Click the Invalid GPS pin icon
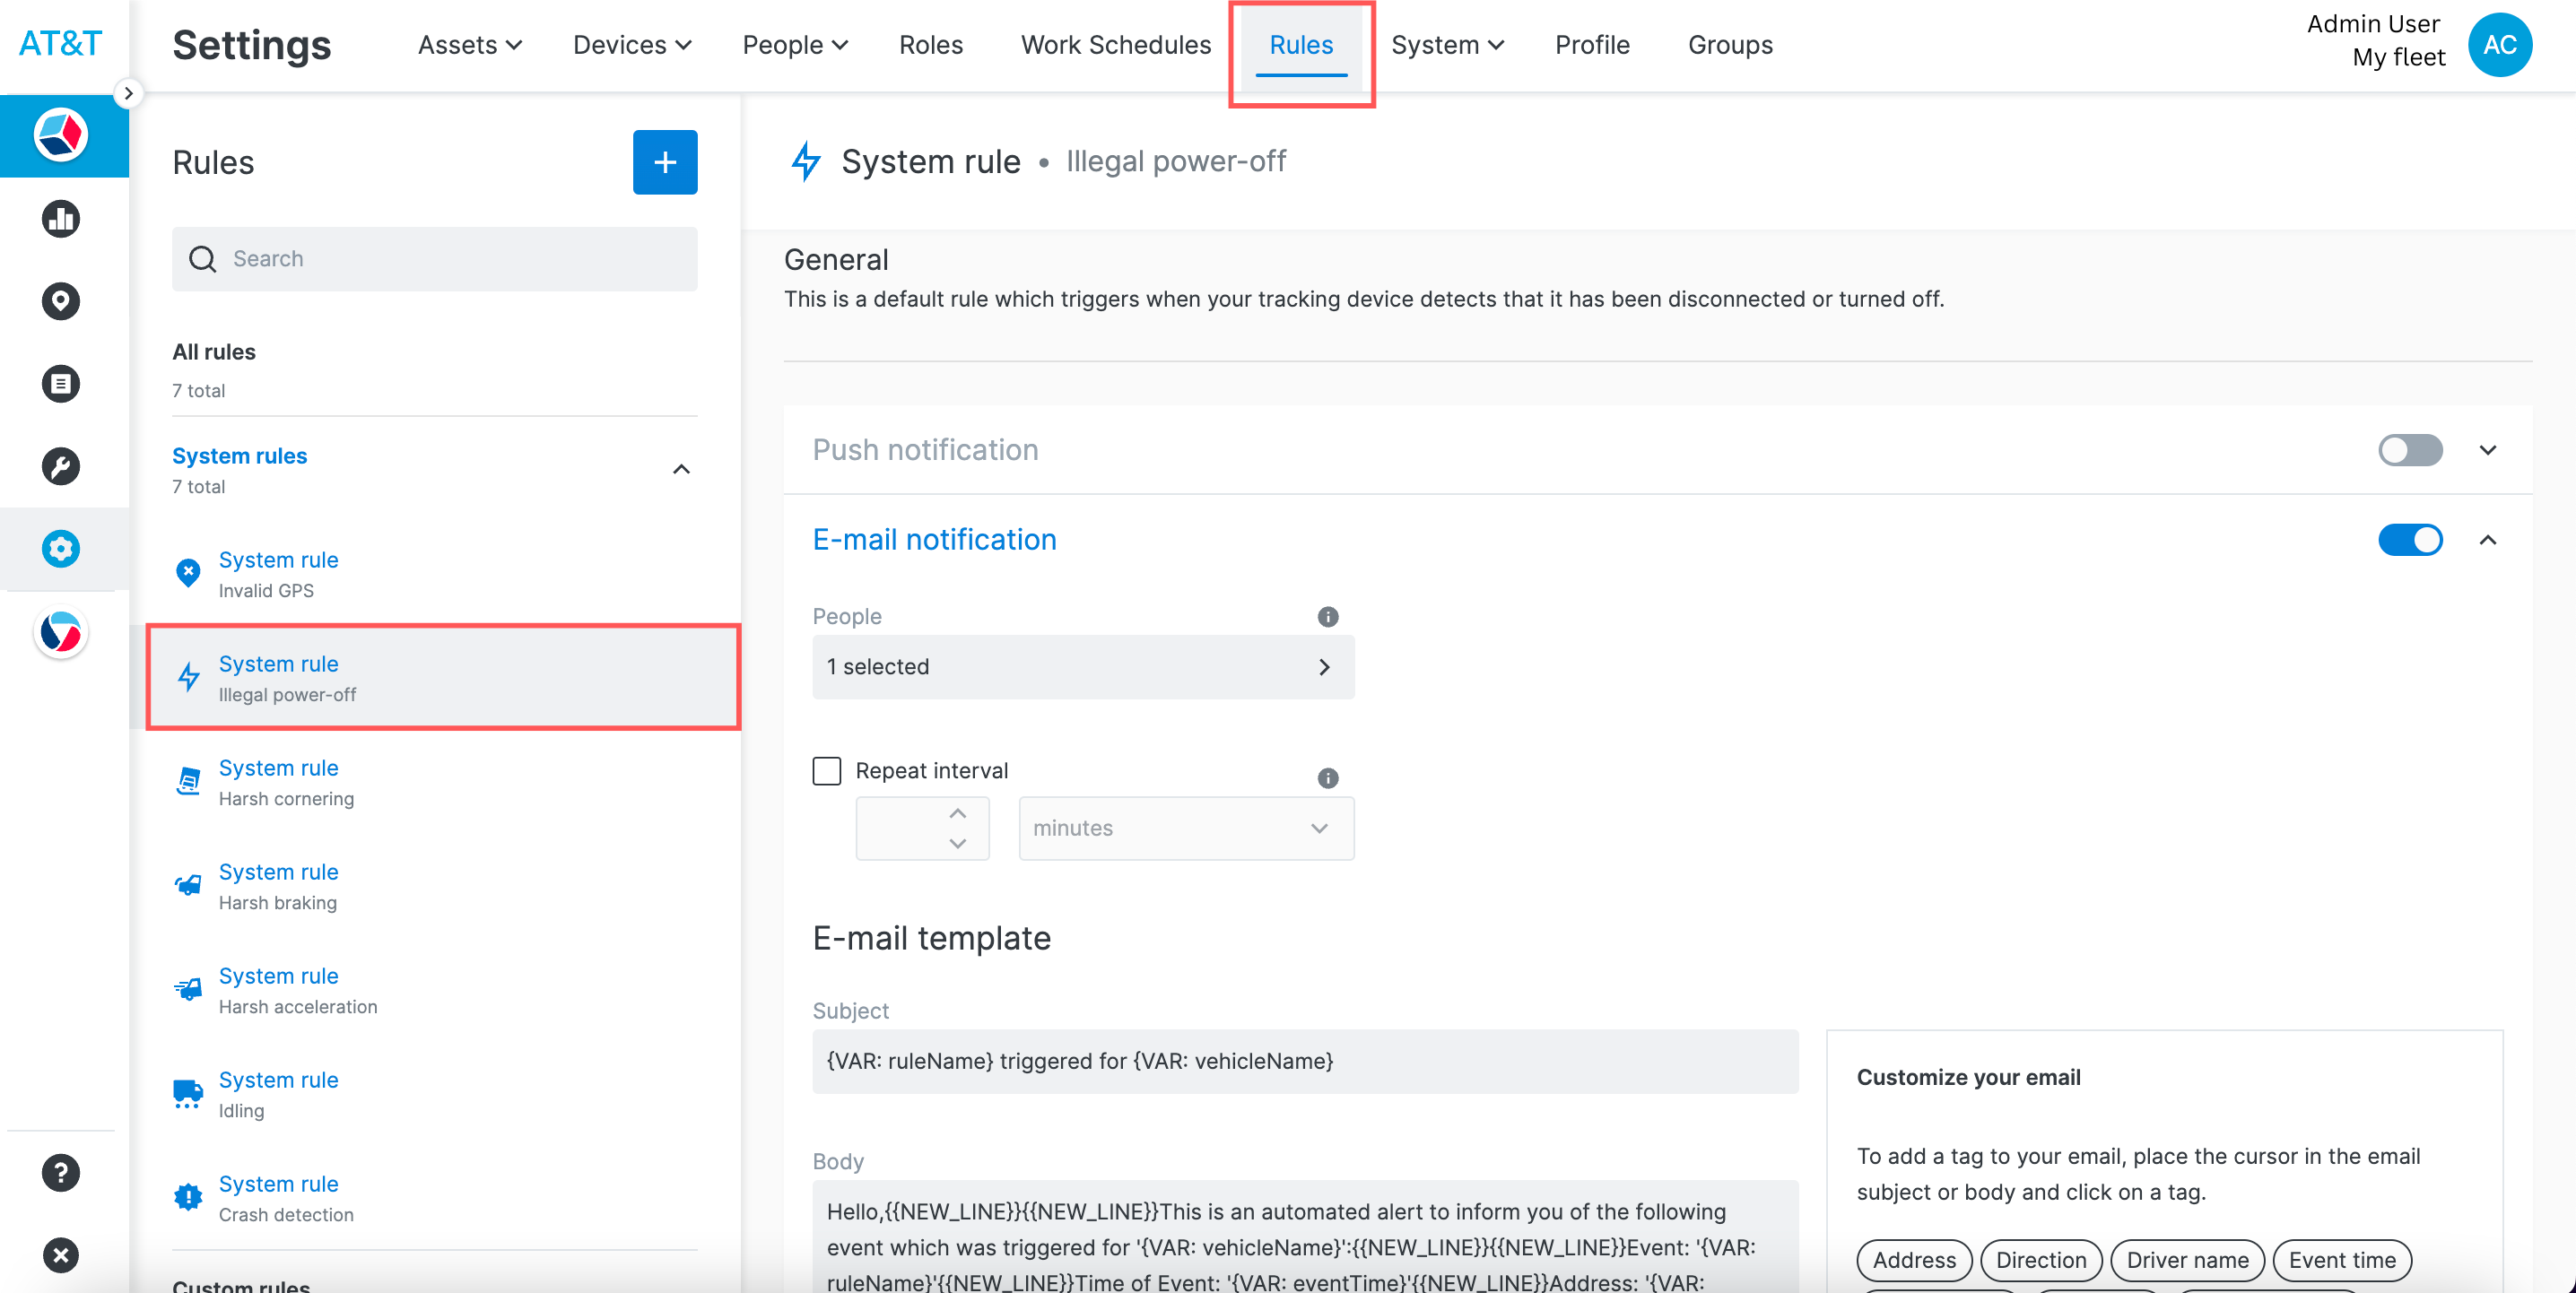Image resolution: width=2576 pixels, height=1293 pixels. coord(187,573)
